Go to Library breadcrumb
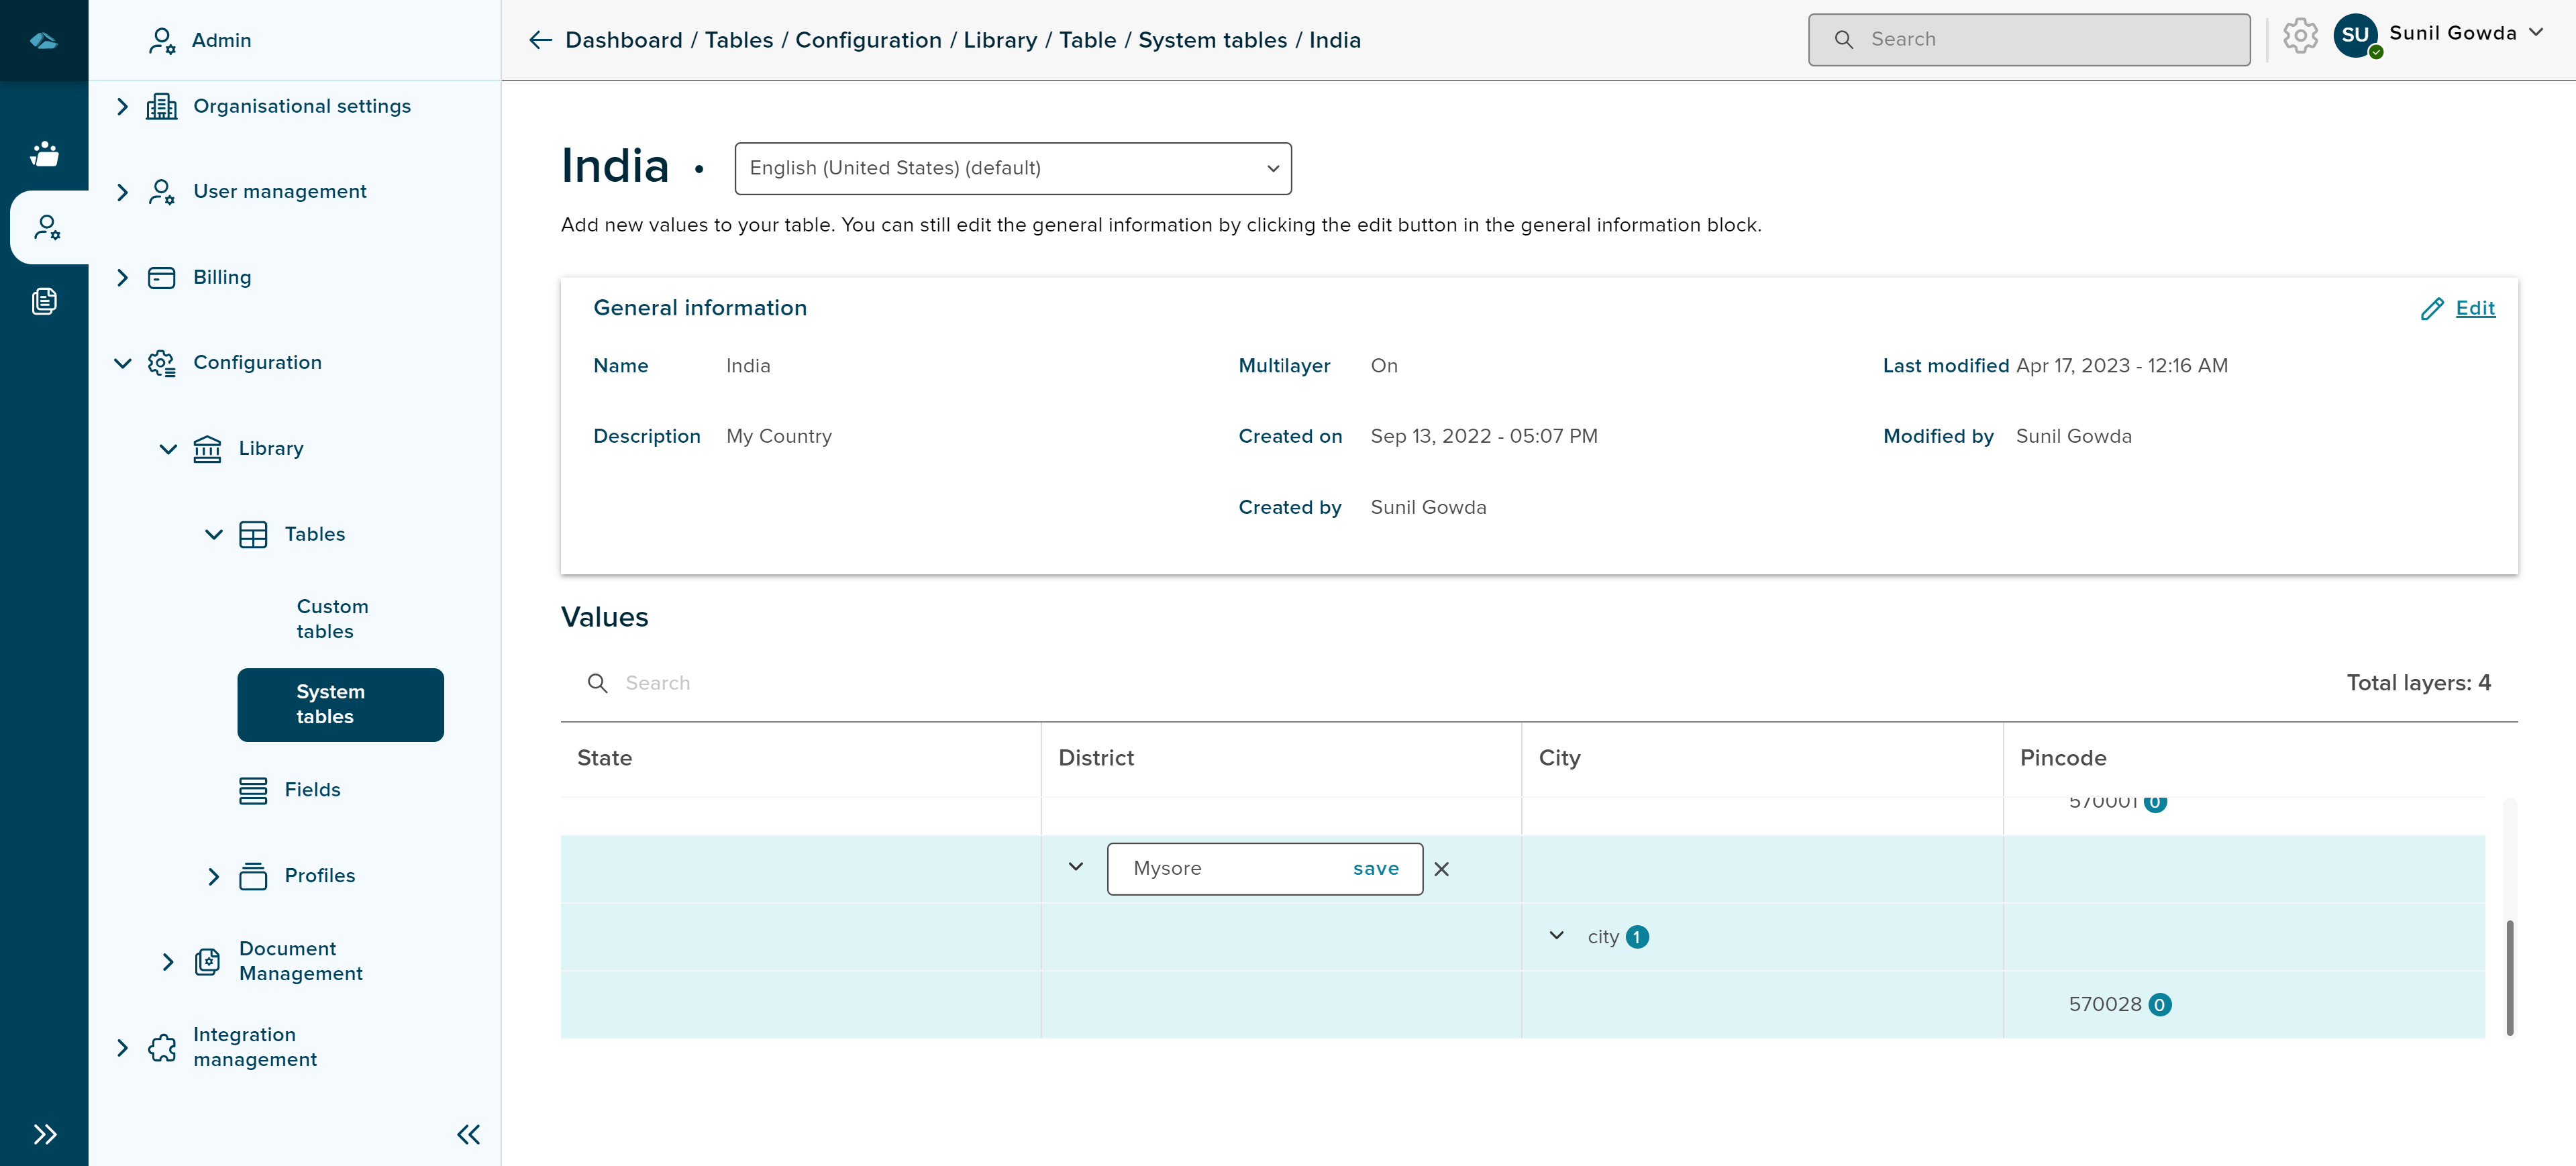The width and height of the screenshot is (2576, 1166). [1000, 40]
